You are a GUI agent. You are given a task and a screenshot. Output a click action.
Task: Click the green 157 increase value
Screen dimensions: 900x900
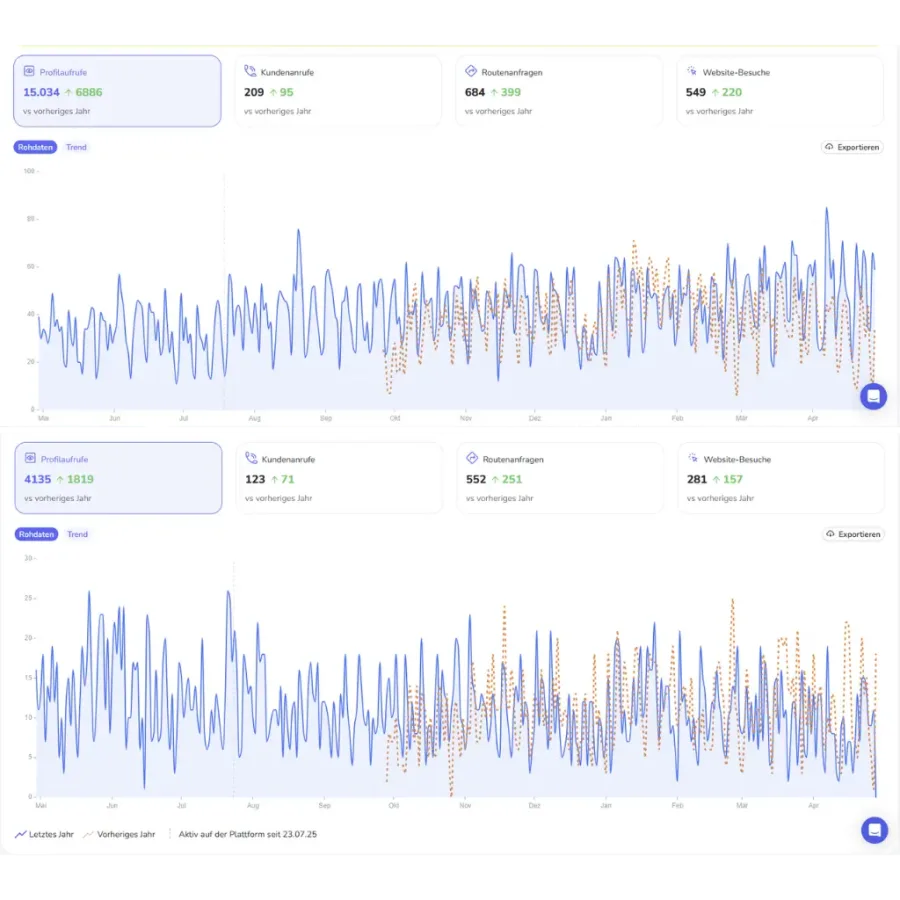[733, 479]
